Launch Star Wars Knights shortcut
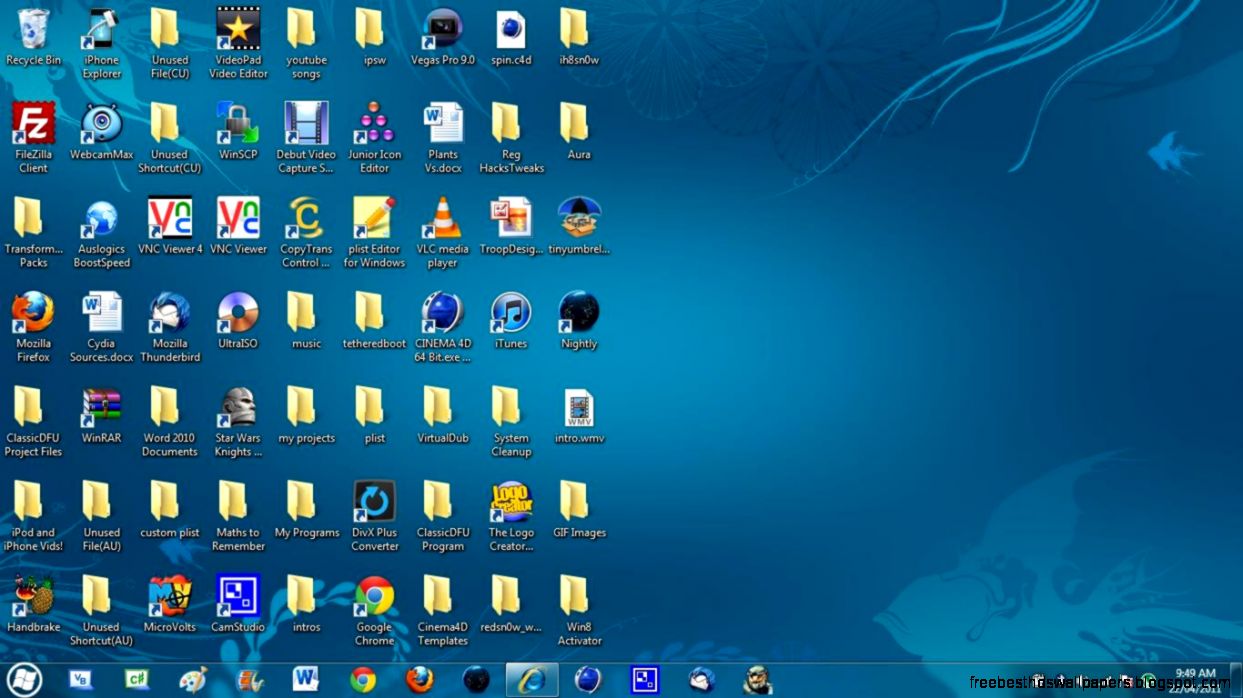1243x698 pixels. pos(238,422)
